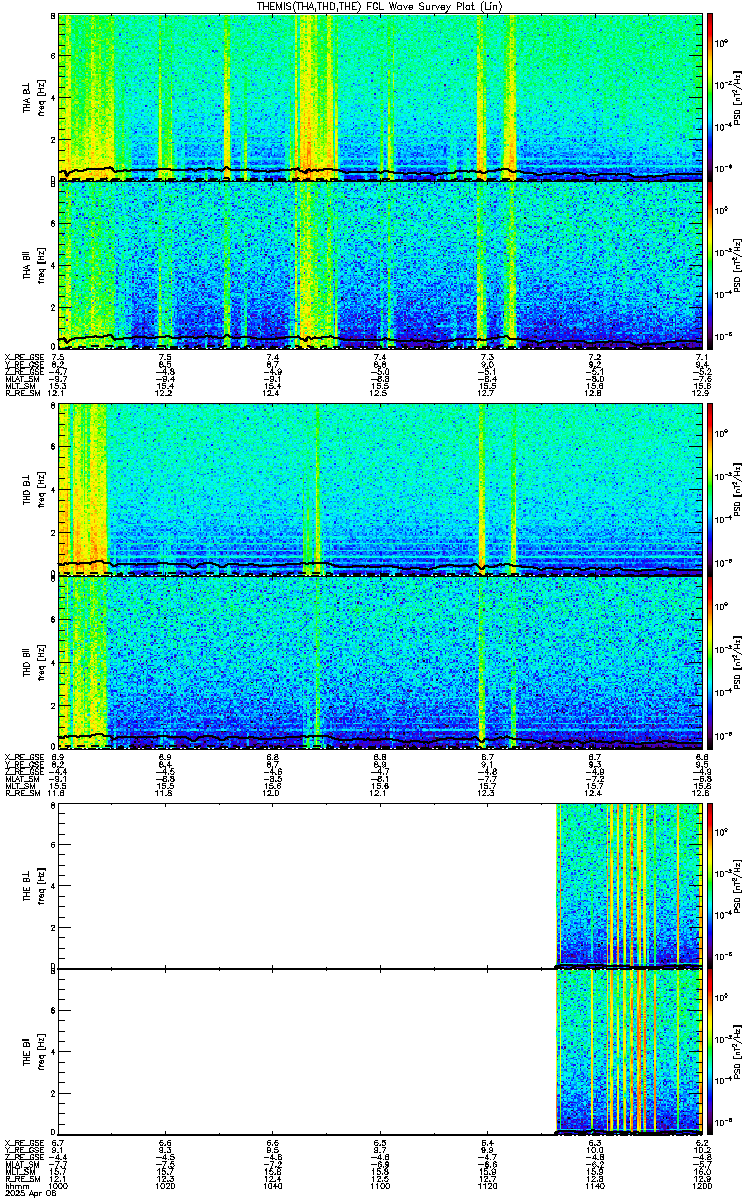Click the THE B∥ freq [Hz] axis label
This screenshot has width=750, height=1200.
(x=41, y=1052)
